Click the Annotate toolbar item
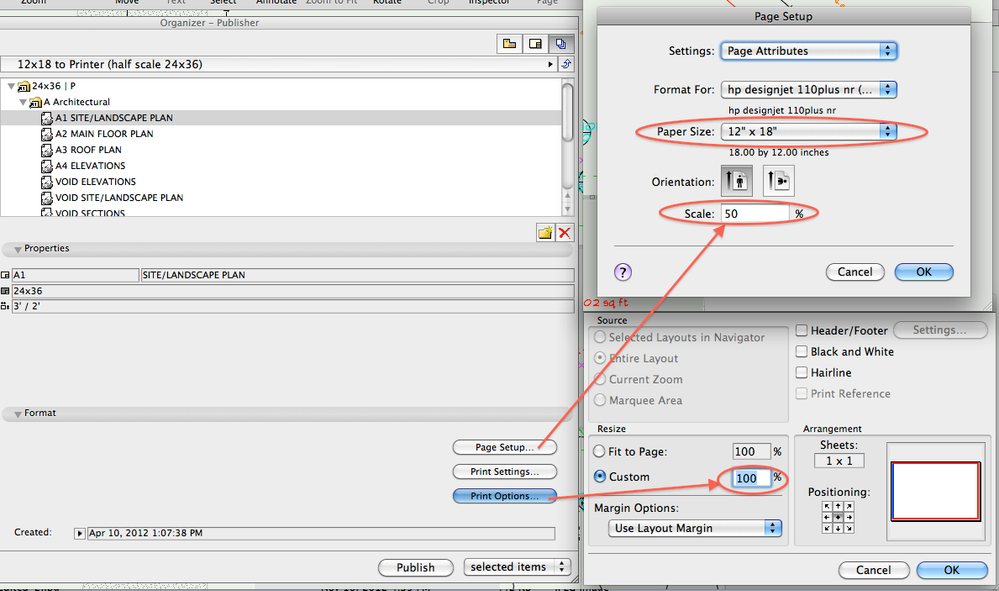 [278, 3]
